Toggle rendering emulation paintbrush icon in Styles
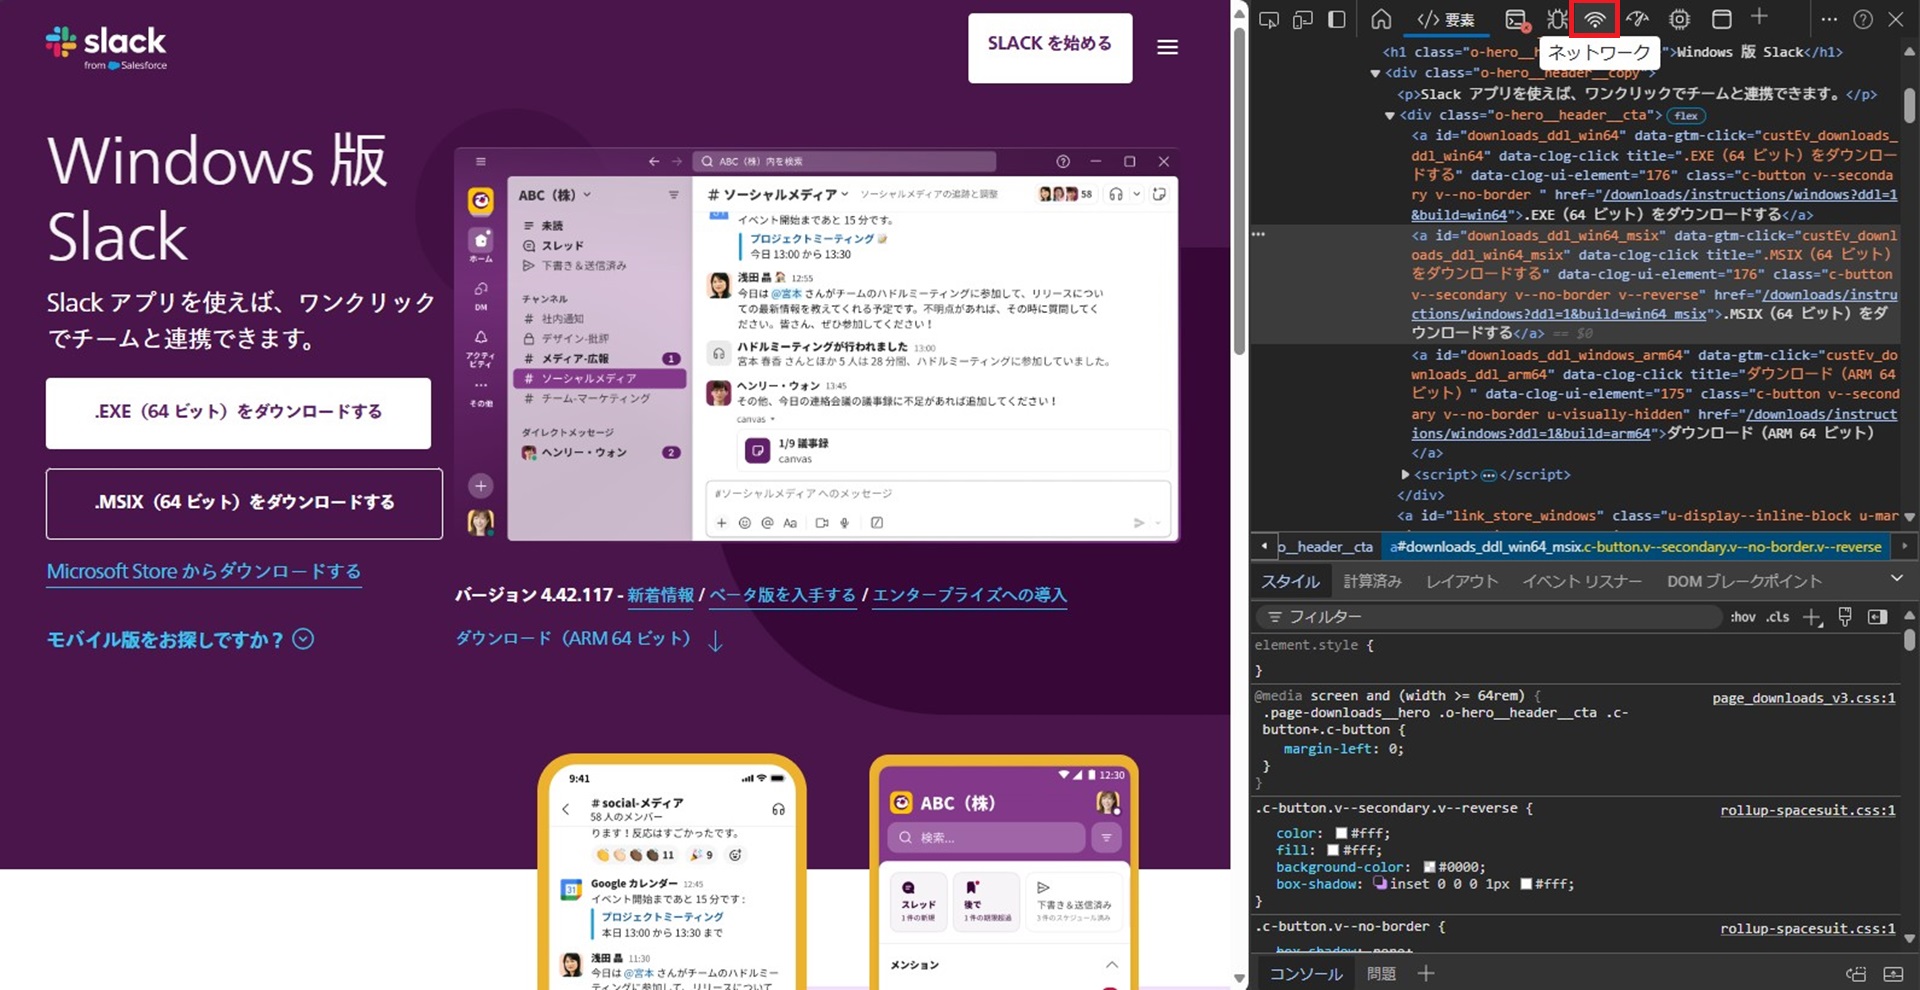Screen dimensions: 1920x990 tap(1845, 617)
